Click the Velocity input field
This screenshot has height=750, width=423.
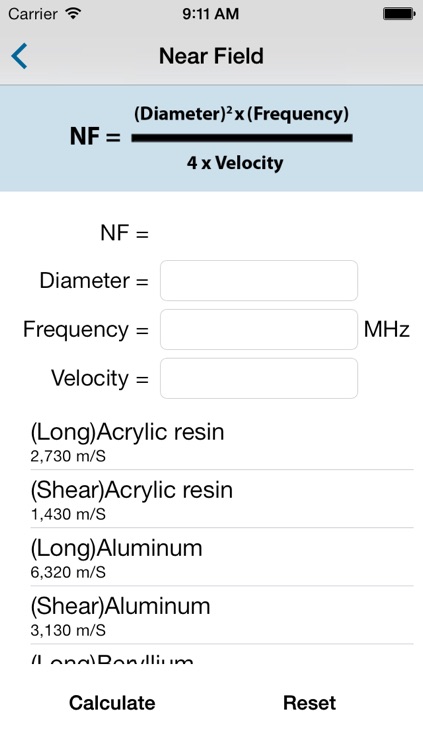(x=259, y=378)
